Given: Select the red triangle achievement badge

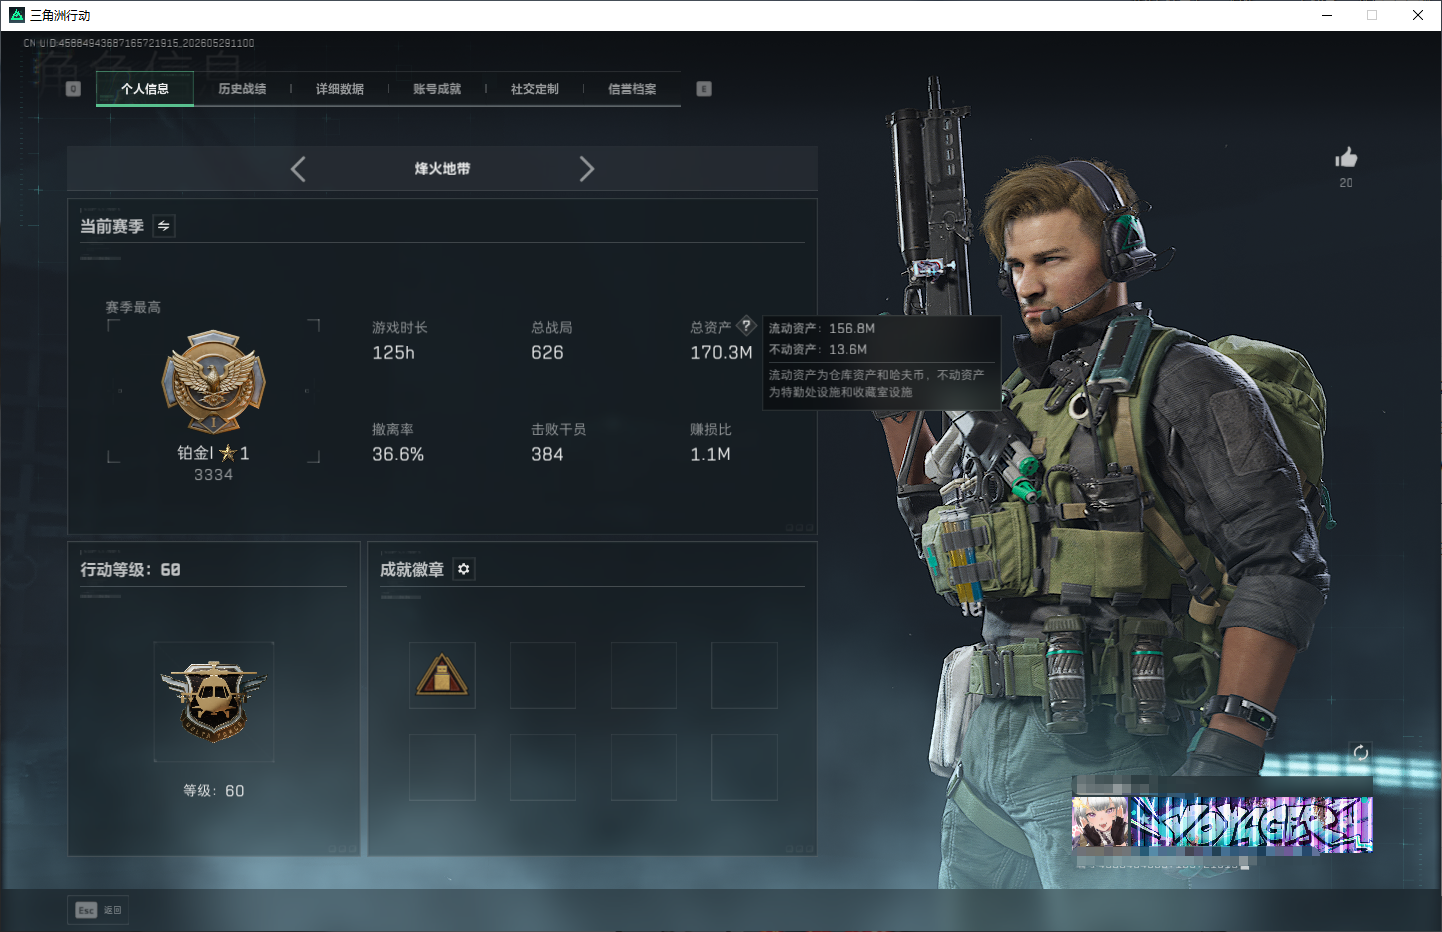Looking at the screenshot, I should coord(442,675).
